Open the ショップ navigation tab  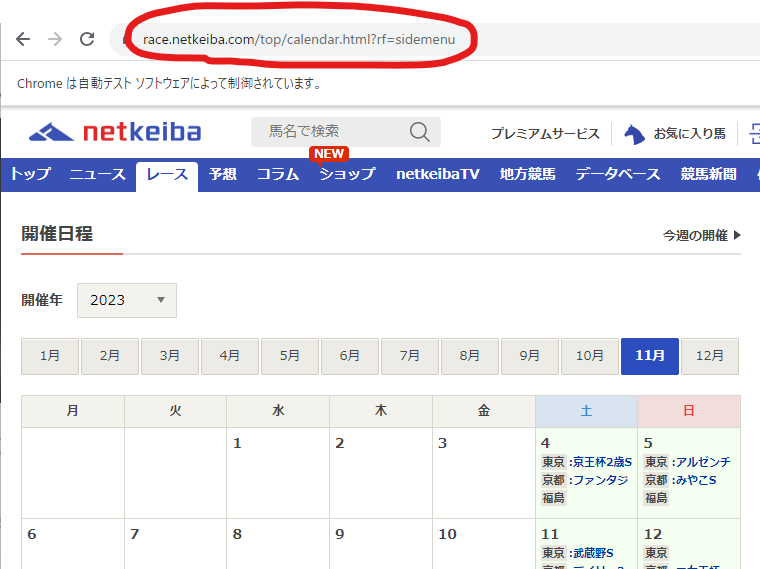coord(348,174)
